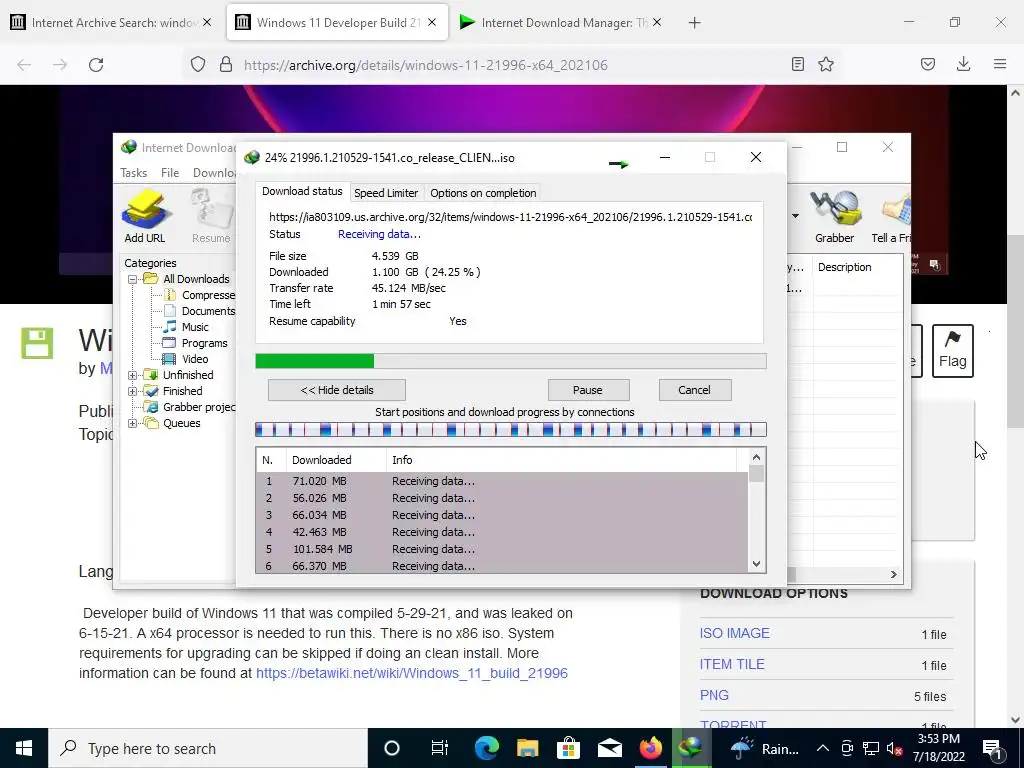1024x768 pixels.
Task: Open Options on completion tab
Action: [483, 193]
